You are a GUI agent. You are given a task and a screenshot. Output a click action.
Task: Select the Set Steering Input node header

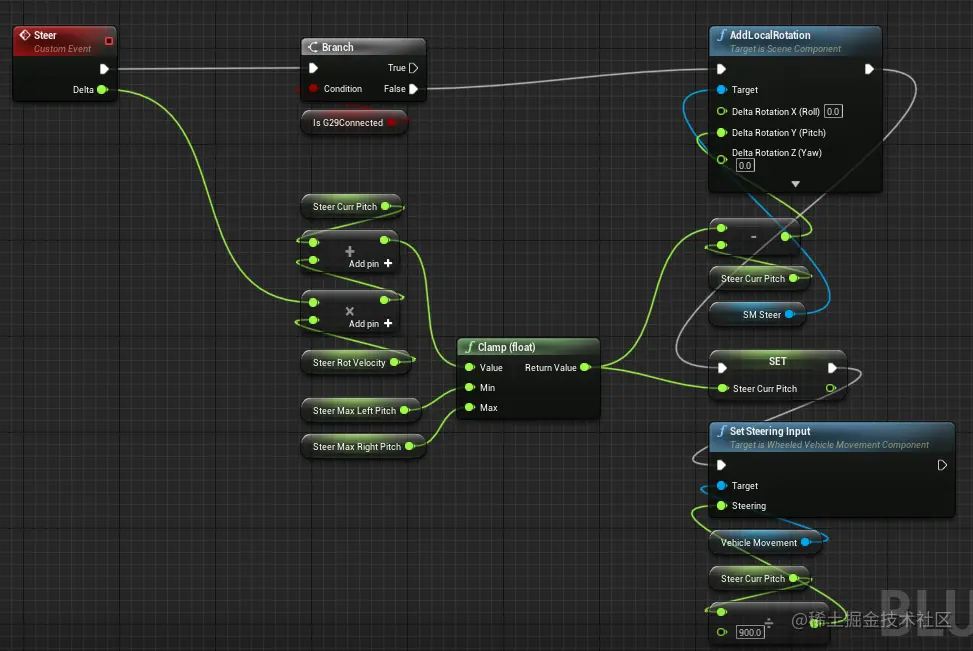[832, 437]
